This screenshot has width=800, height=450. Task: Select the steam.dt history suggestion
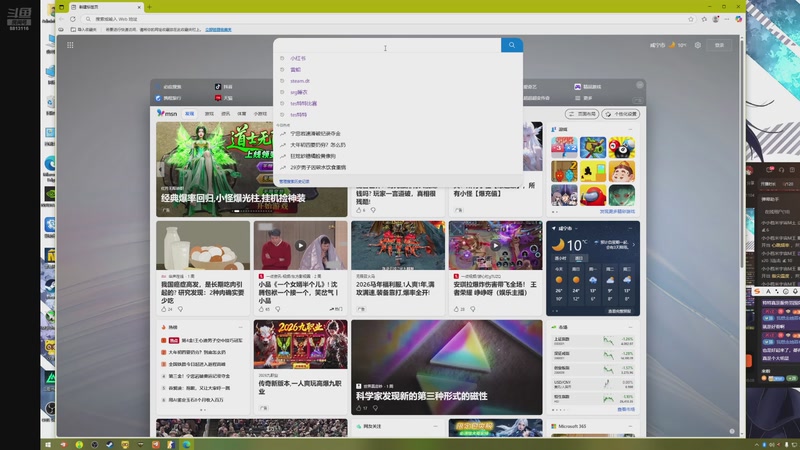click(x=300, y=81)
